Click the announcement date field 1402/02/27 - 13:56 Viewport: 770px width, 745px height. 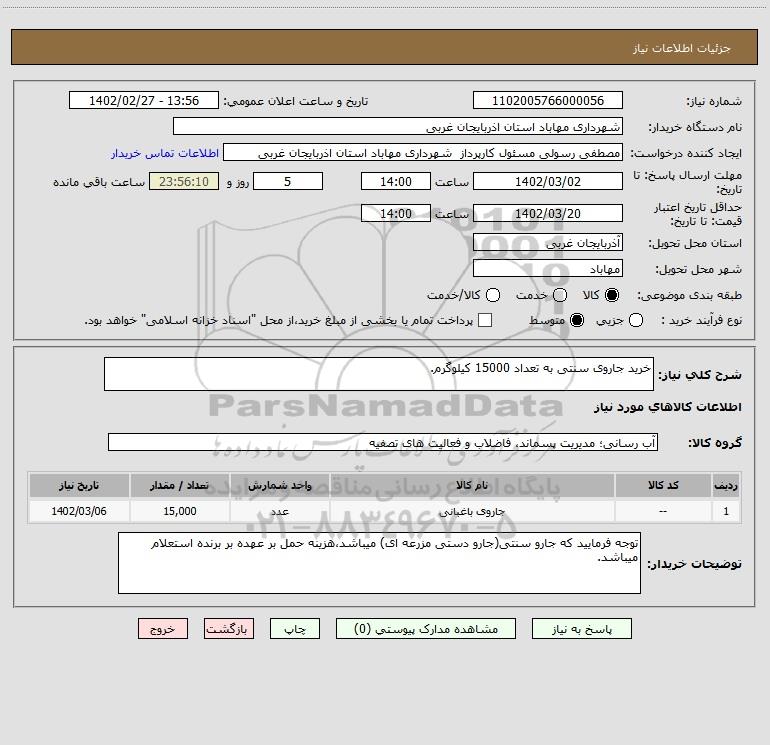pos(144,101)
